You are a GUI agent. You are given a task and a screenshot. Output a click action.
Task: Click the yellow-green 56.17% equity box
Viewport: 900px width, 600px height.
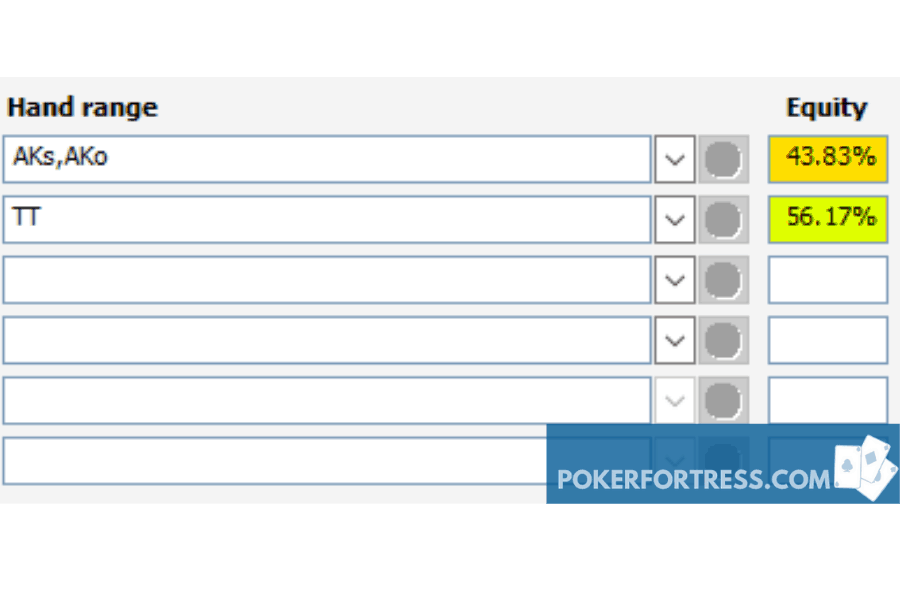click(828, 219)
